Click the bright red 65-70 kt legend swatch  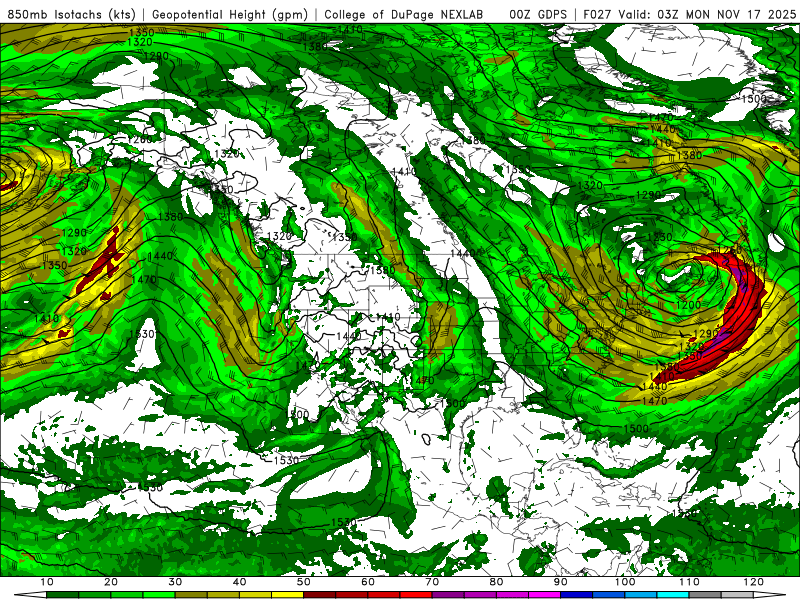click(x=416, y=595)
